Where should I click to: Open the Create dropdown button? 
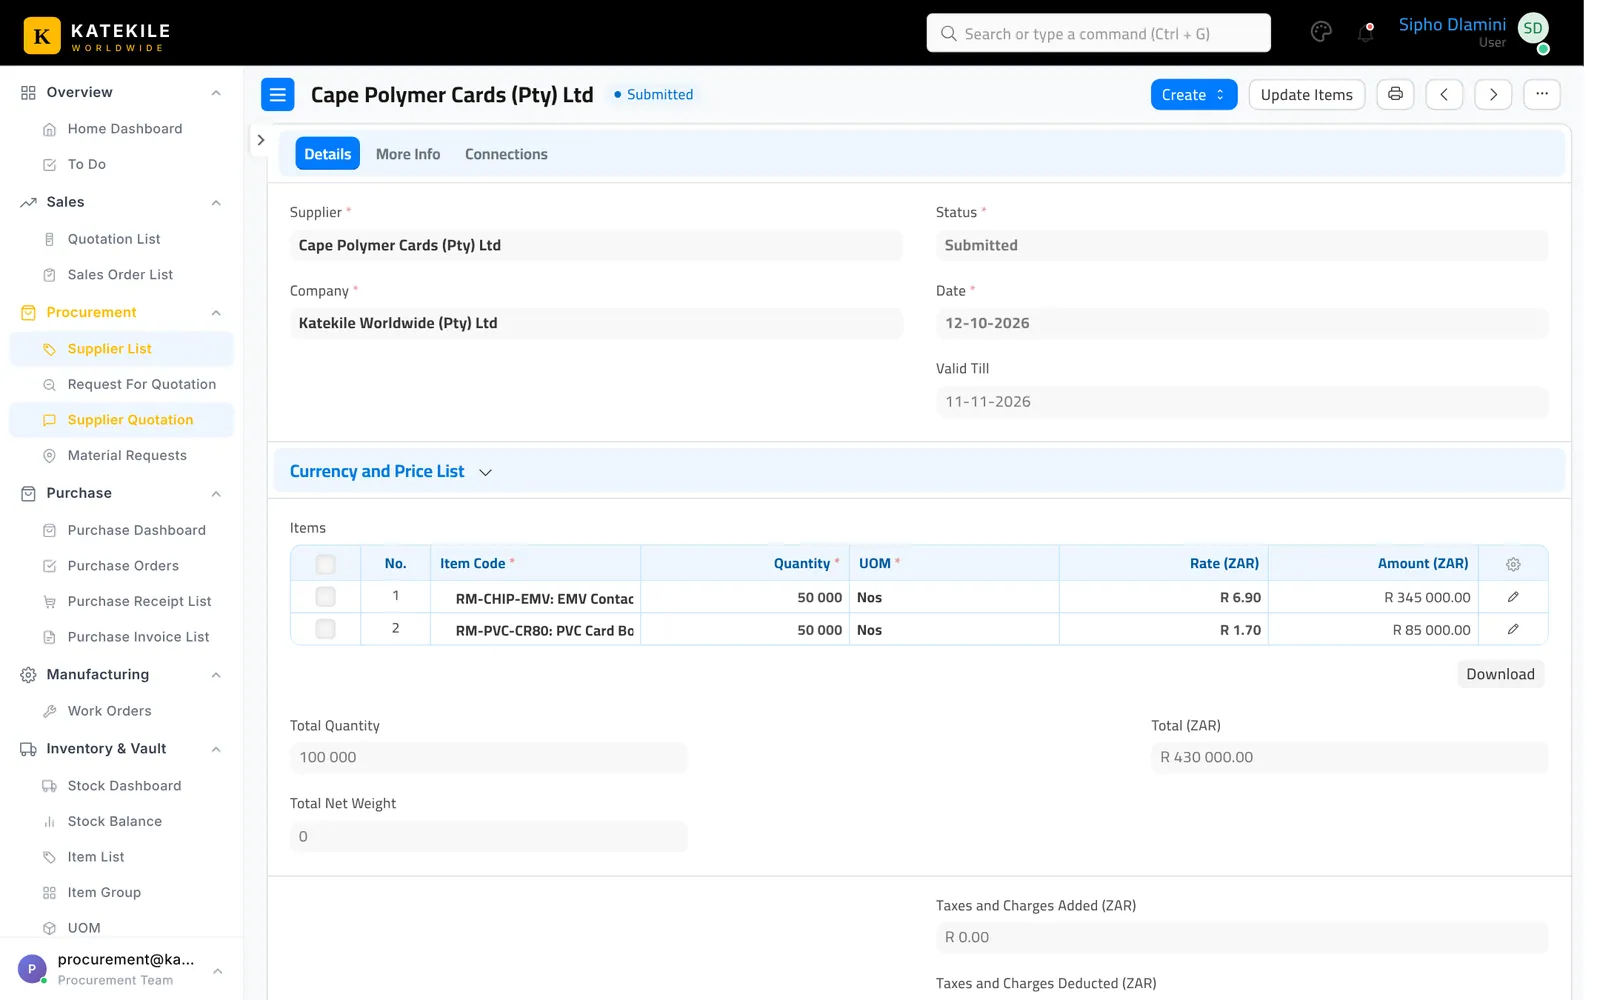tap(1194, 94)
